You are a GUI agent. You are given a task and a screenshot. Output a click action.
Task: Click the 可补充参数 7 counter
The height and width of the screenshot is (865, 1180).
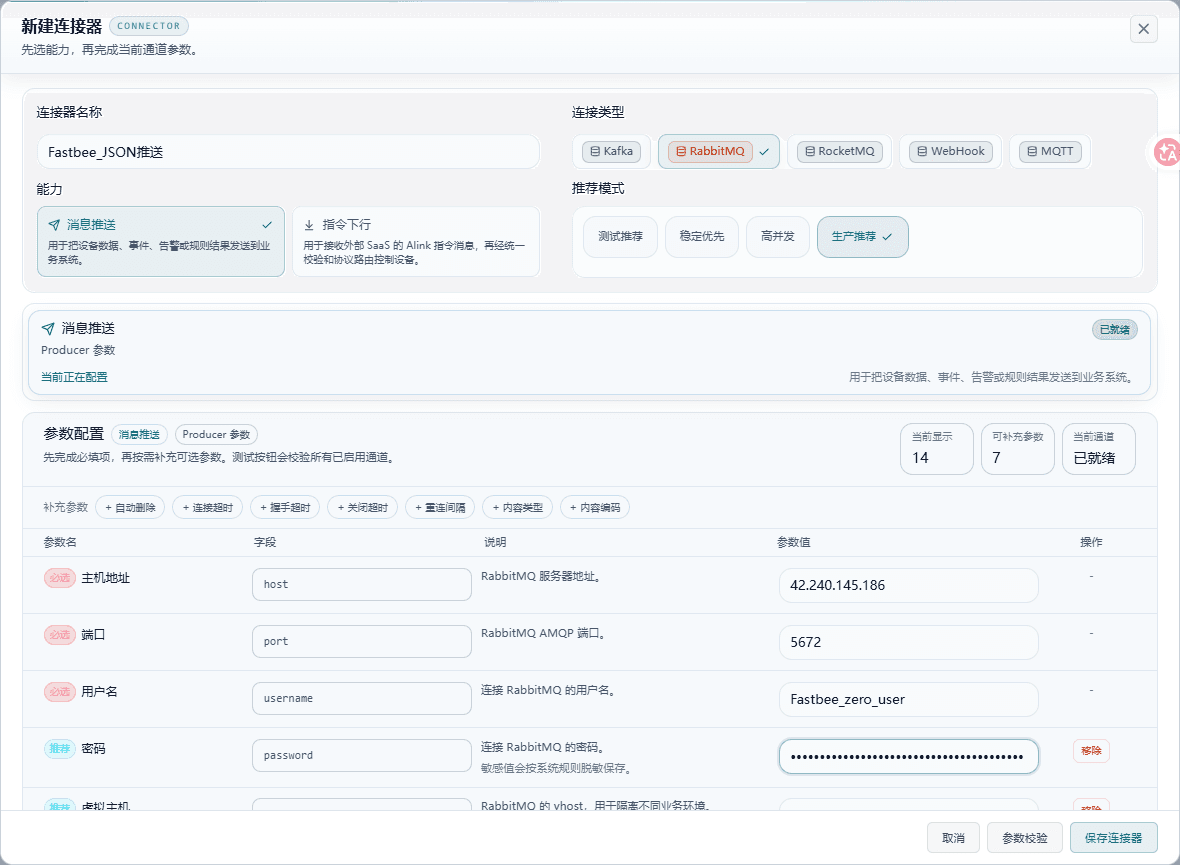click(x=1017, y=449)
